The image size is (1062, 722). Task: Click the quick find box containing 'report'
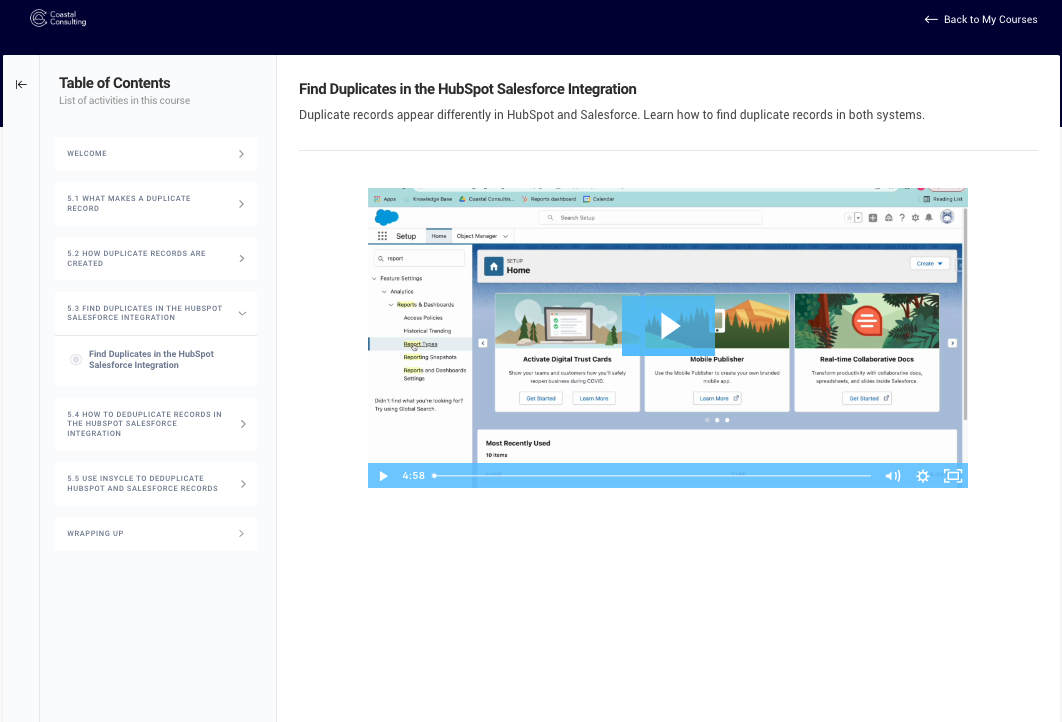pyautogui.click(x=419, y=259)
